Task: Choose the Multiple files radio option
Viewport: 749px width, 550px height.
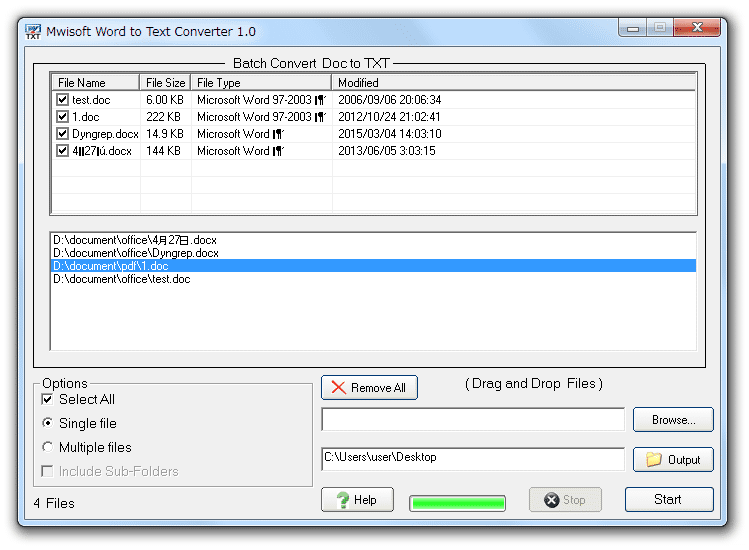Action: [47, 447]
